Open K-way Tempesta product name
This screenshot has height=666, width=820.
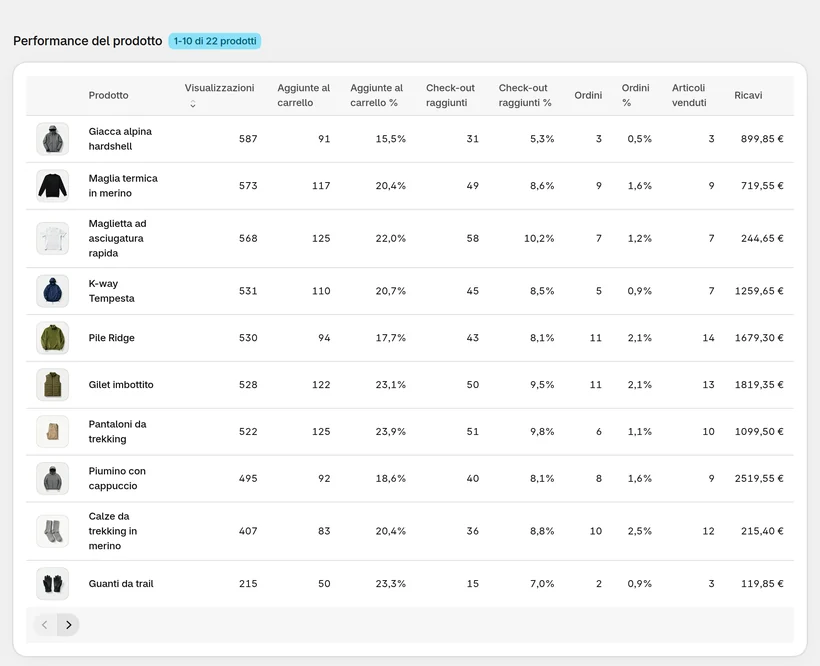click(111, 291)
